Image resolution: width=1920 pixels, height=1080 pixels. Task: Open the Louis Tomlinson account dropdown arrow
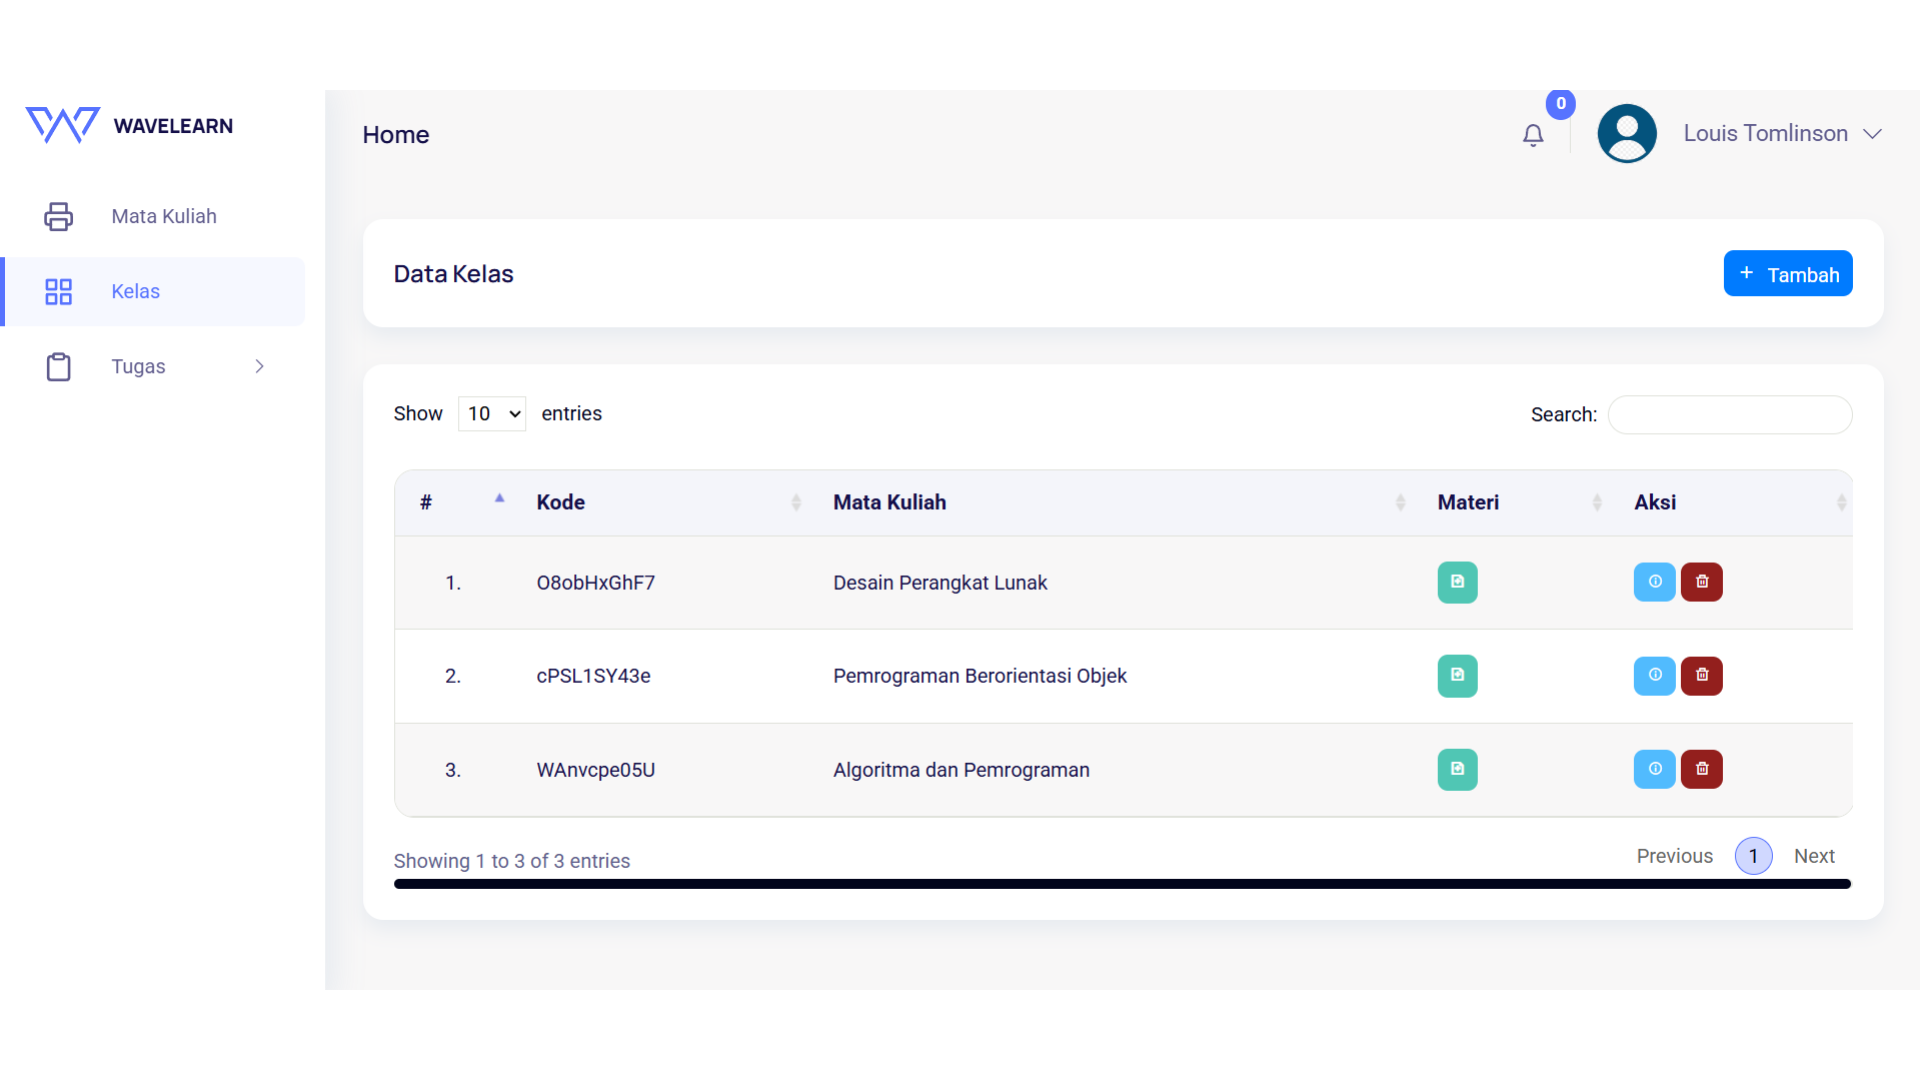click(1873, 134)
